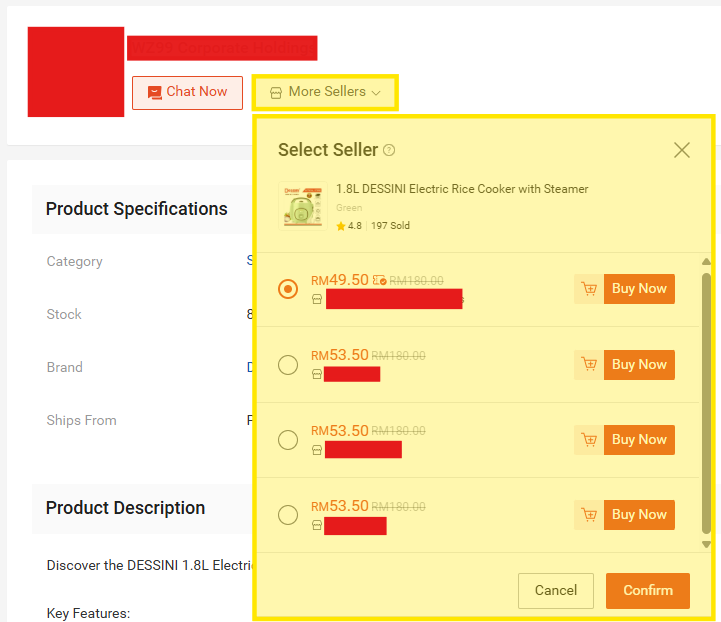Click the voucher icon beside RM49.50
The image size is (721, 622).
coord(379,280)
